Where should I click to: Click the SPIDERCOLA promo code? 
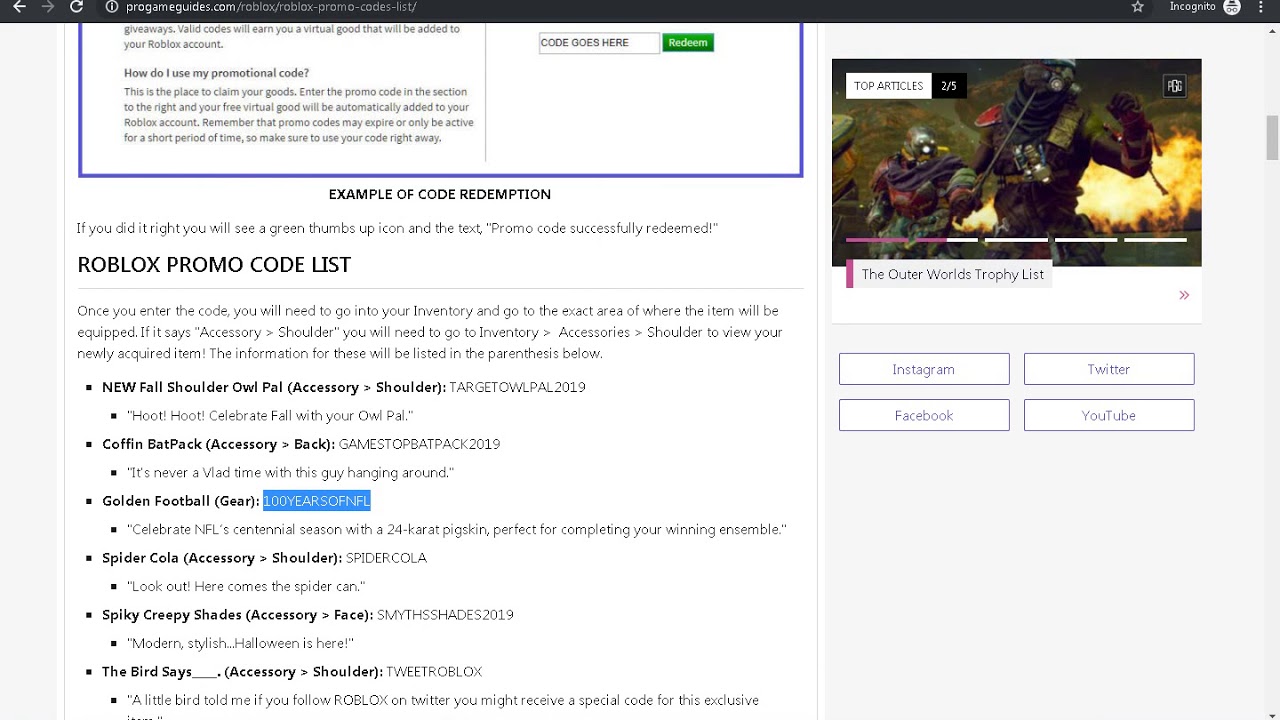[386, 558]
